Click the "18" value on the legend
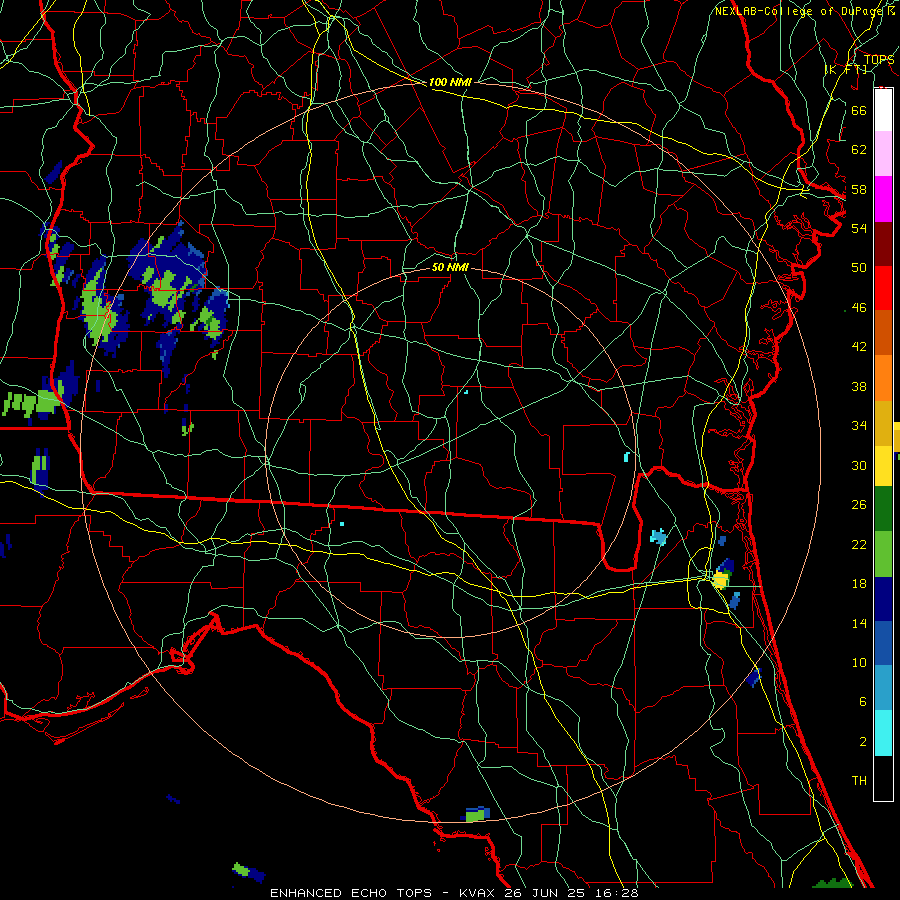This screenshot has width=900, height=900. 859,584
